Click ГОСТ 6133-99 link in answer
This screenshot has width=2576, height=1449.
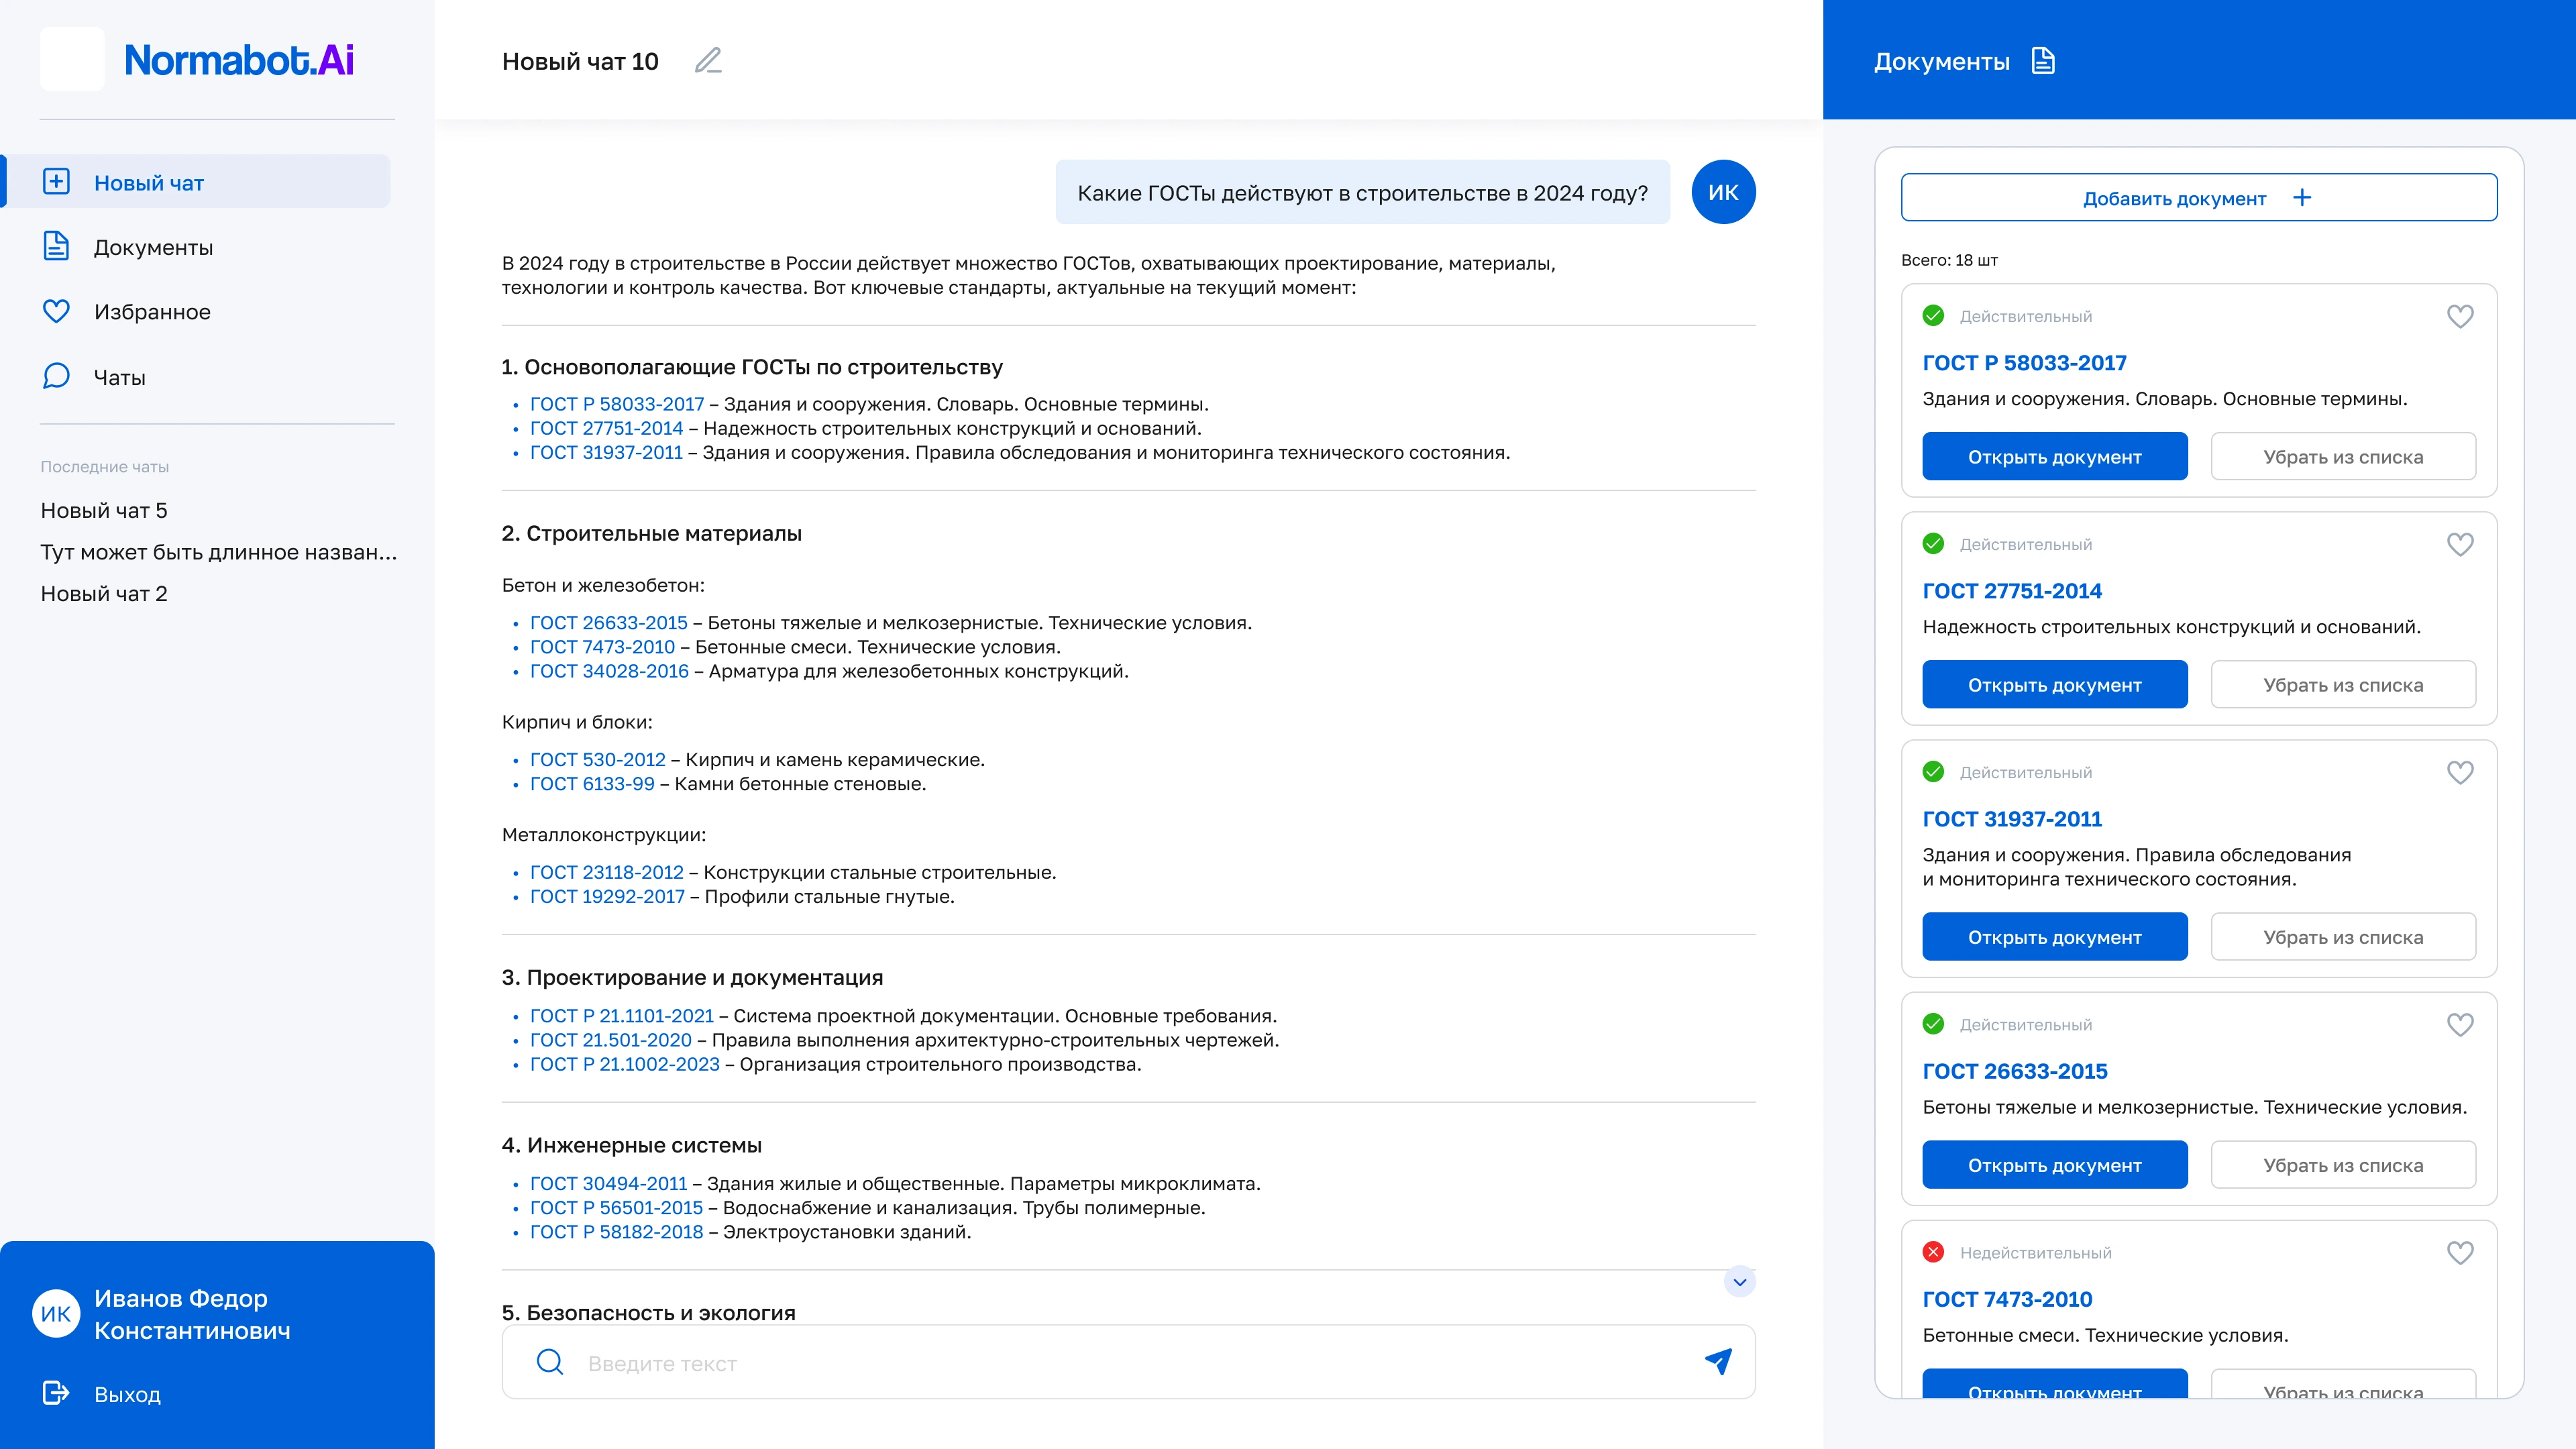(592, 784)
